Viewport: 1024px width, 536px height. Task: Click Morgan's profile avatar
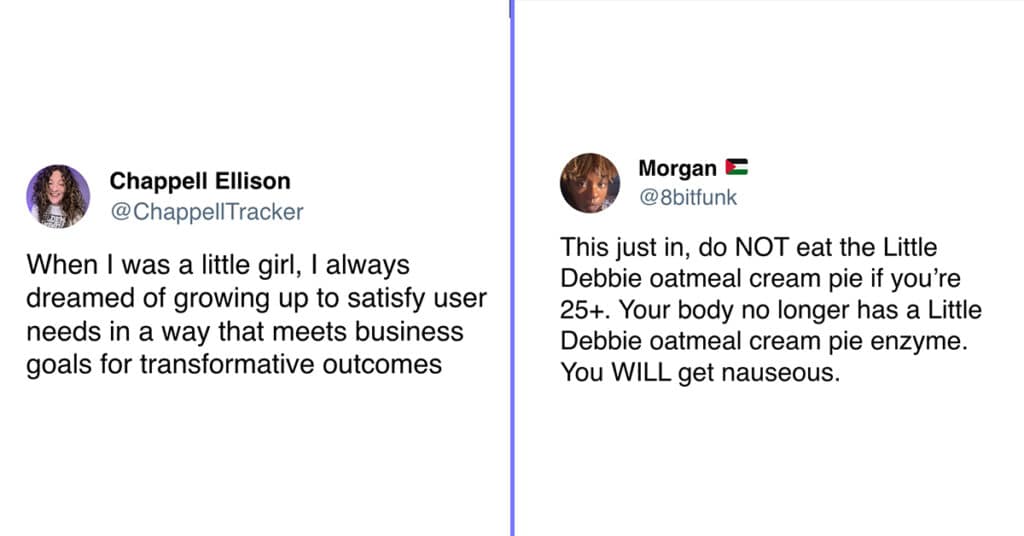590,183
